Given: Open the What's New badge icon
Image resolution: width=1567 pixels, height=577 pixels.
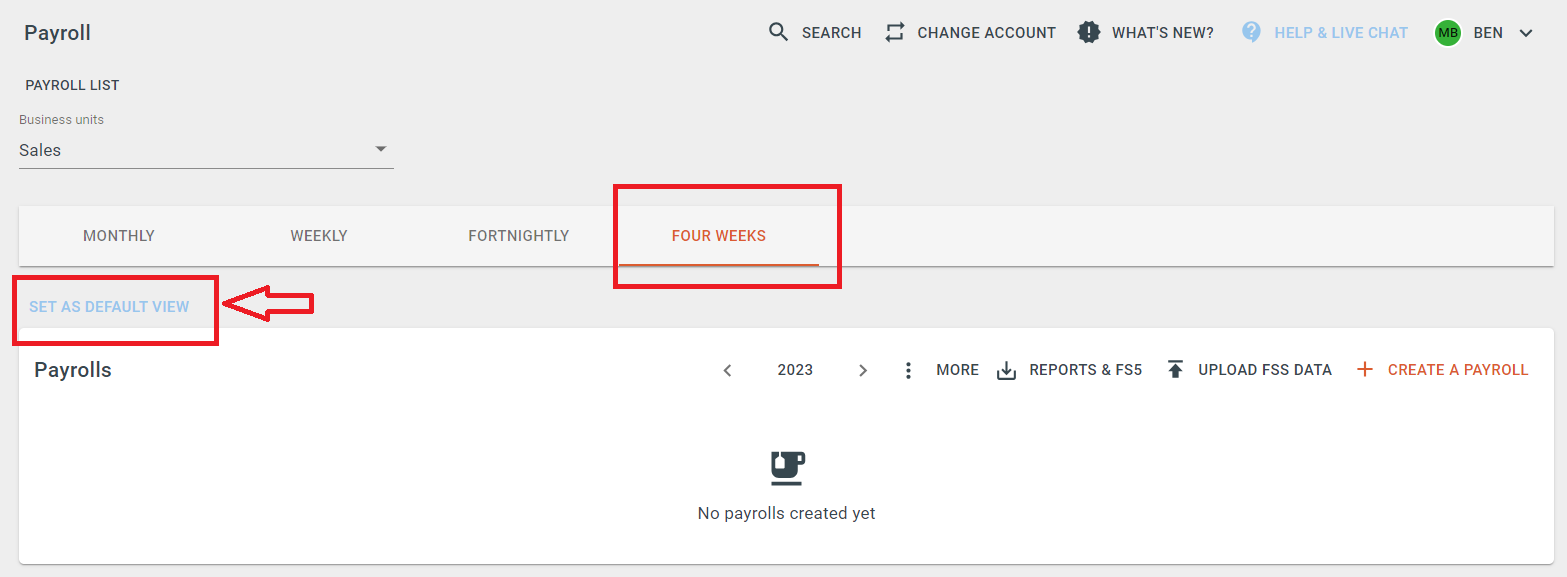Looking at the screenshot, I should (x=1089, y=32).
